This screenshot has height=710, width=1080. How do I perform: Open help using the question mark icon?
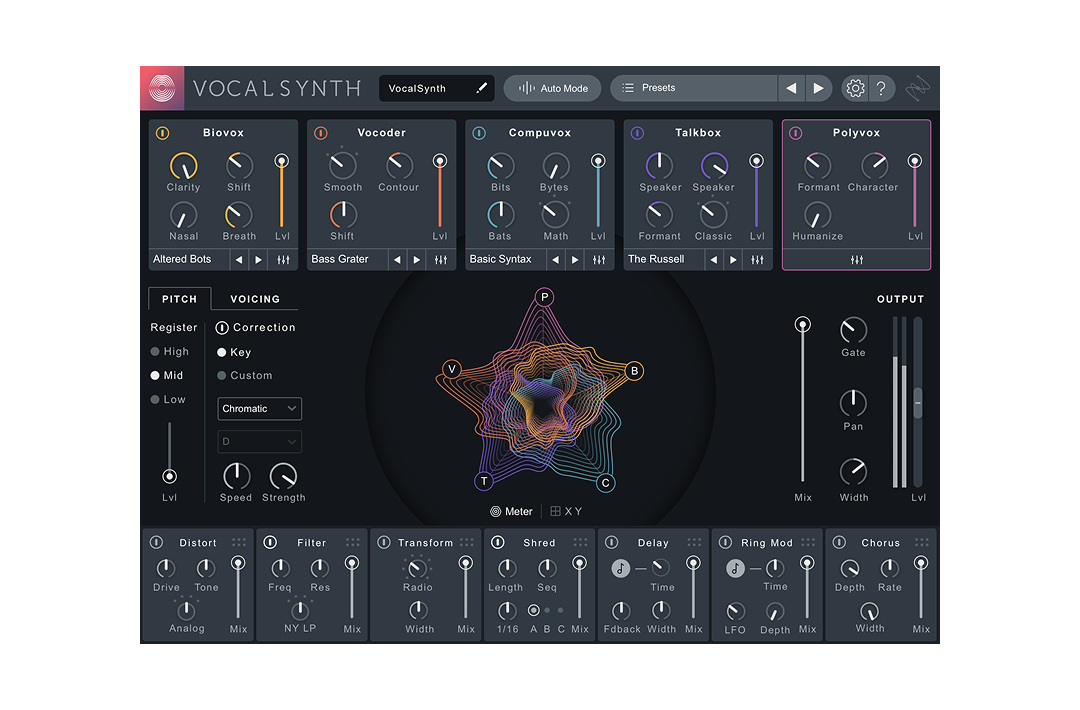pyautogui.click(x=882, y=88)
